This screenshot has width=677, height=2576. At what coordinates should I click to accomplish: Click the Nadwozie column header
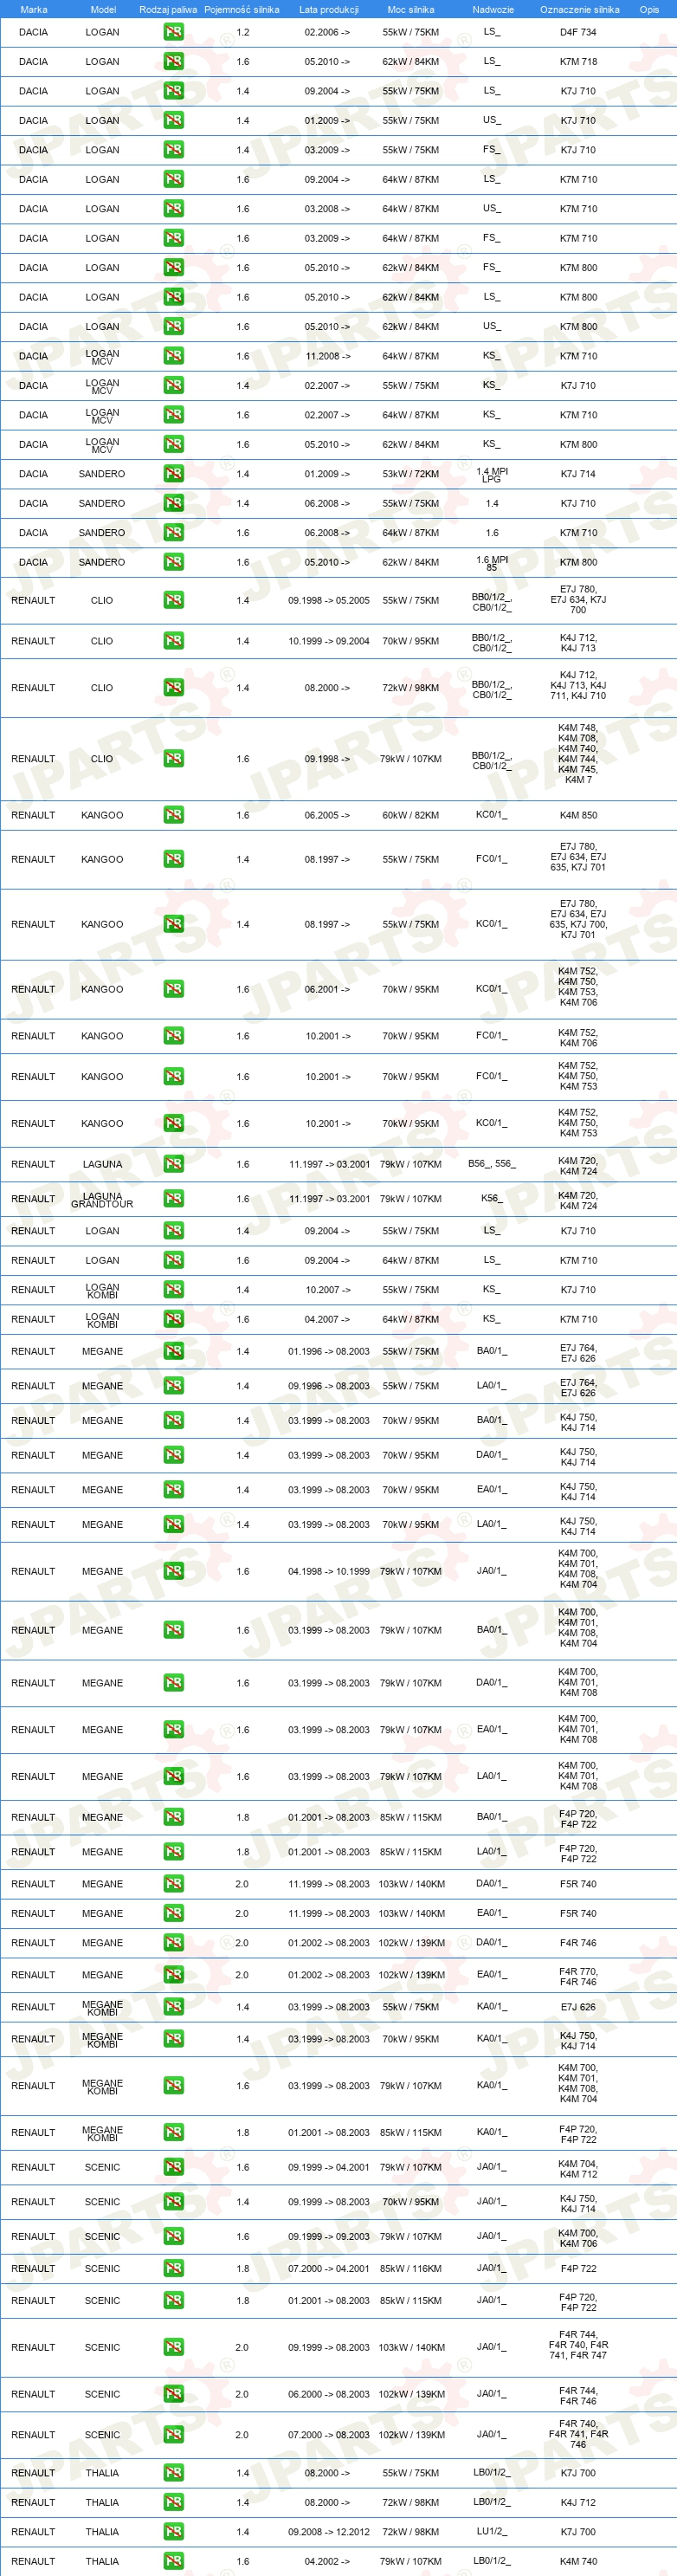click(493, 9)
